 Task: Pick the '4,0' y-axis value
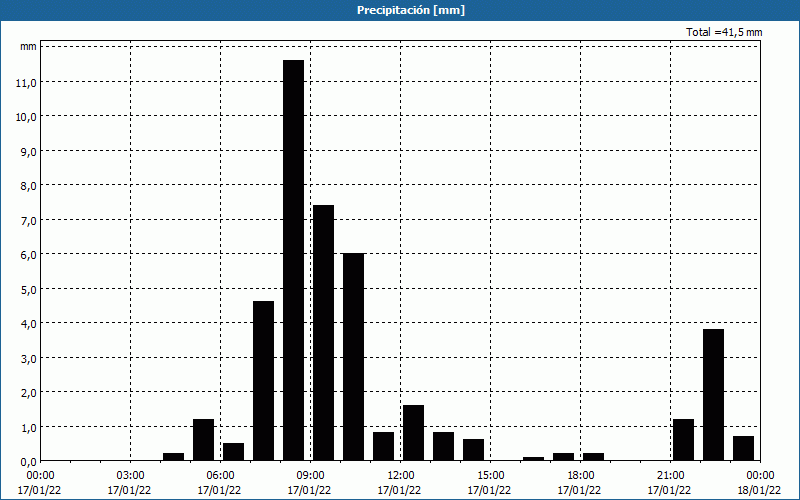[29, 323]
